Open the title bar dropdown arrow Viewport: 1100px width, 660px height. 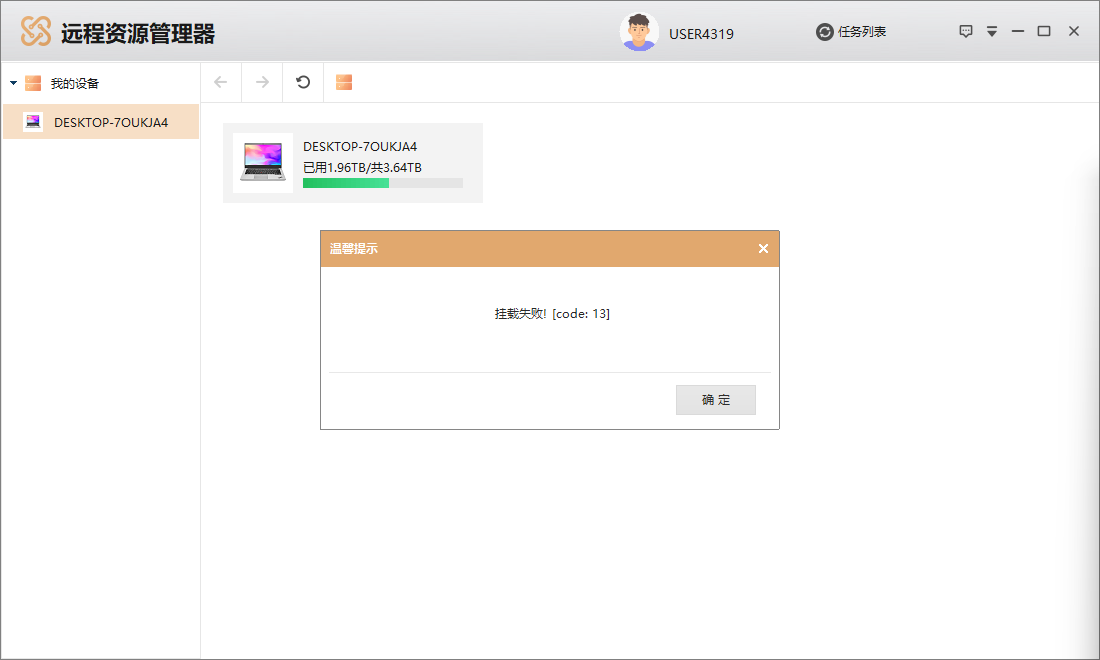992,31
